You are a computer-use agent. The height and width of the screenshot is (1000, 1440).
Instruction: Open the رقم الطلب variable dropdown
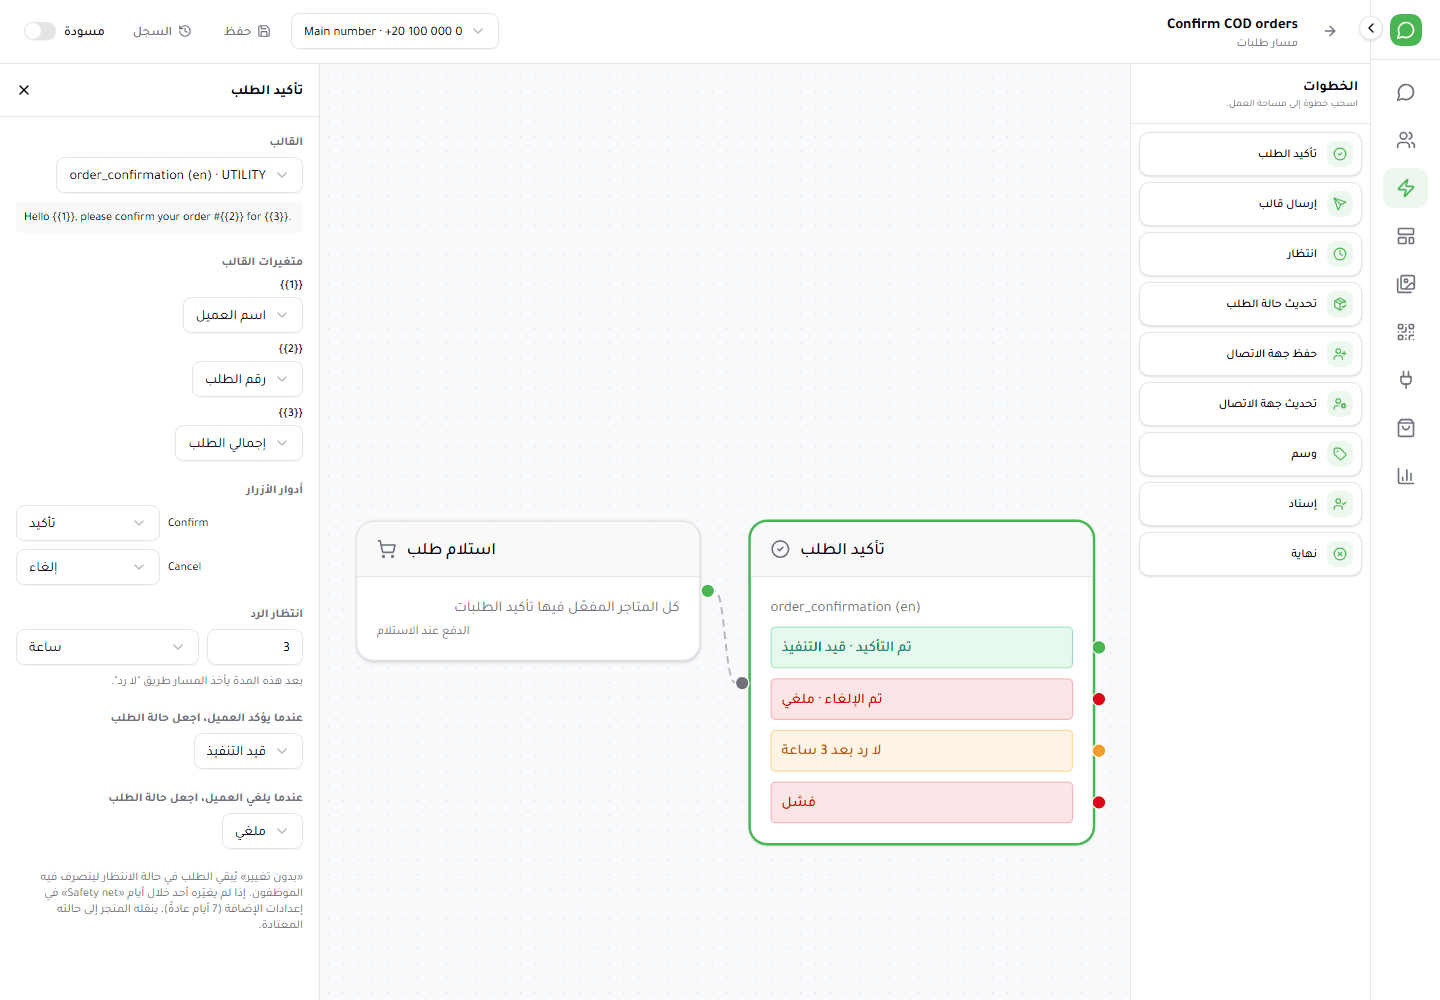pos(247,379)
